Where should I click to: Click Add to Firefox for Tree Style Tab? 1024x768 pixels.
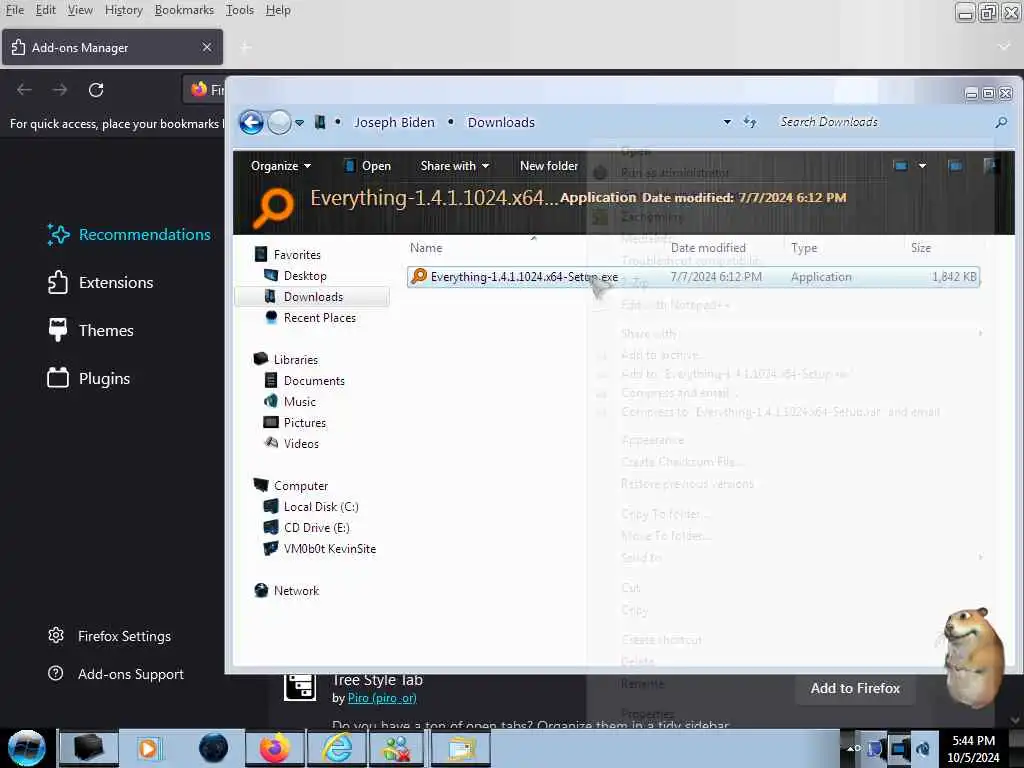pyautogui.click(x=855, y=688)
